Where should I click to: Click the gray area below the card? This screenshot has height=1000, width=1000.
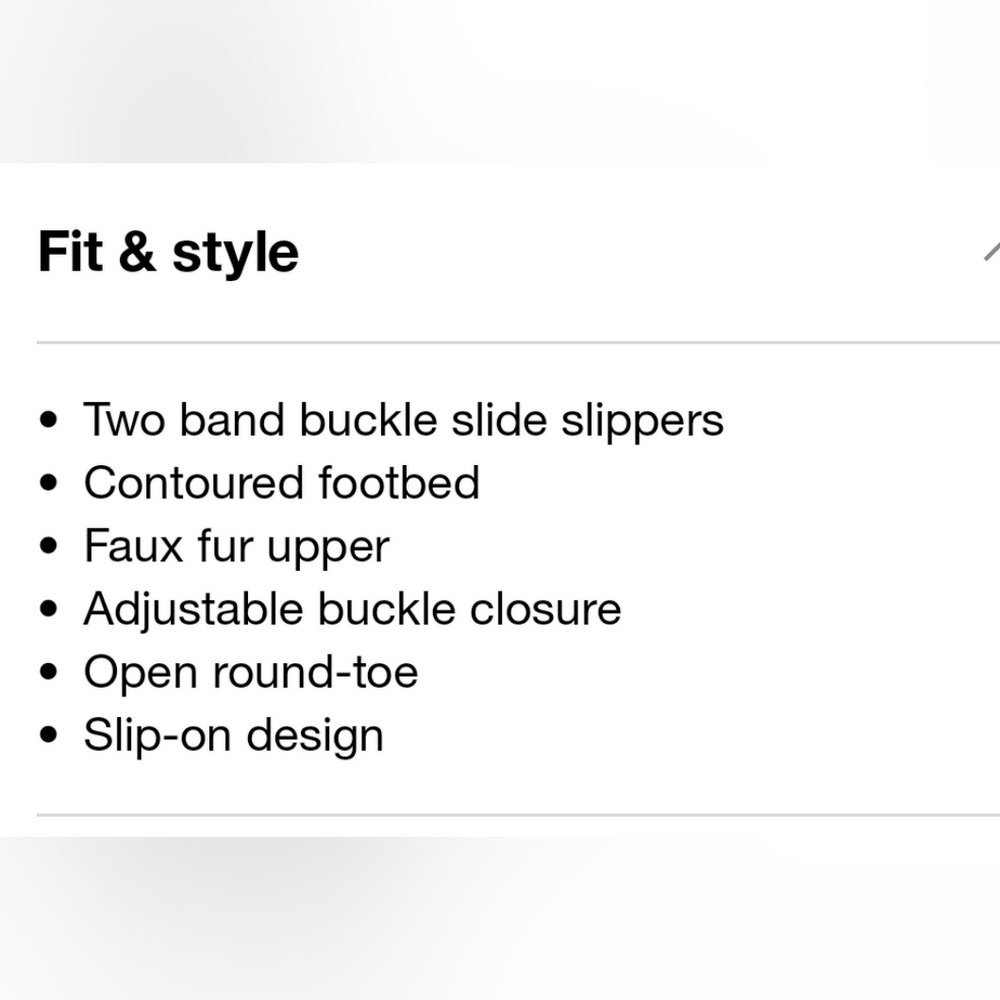(500, 918)
